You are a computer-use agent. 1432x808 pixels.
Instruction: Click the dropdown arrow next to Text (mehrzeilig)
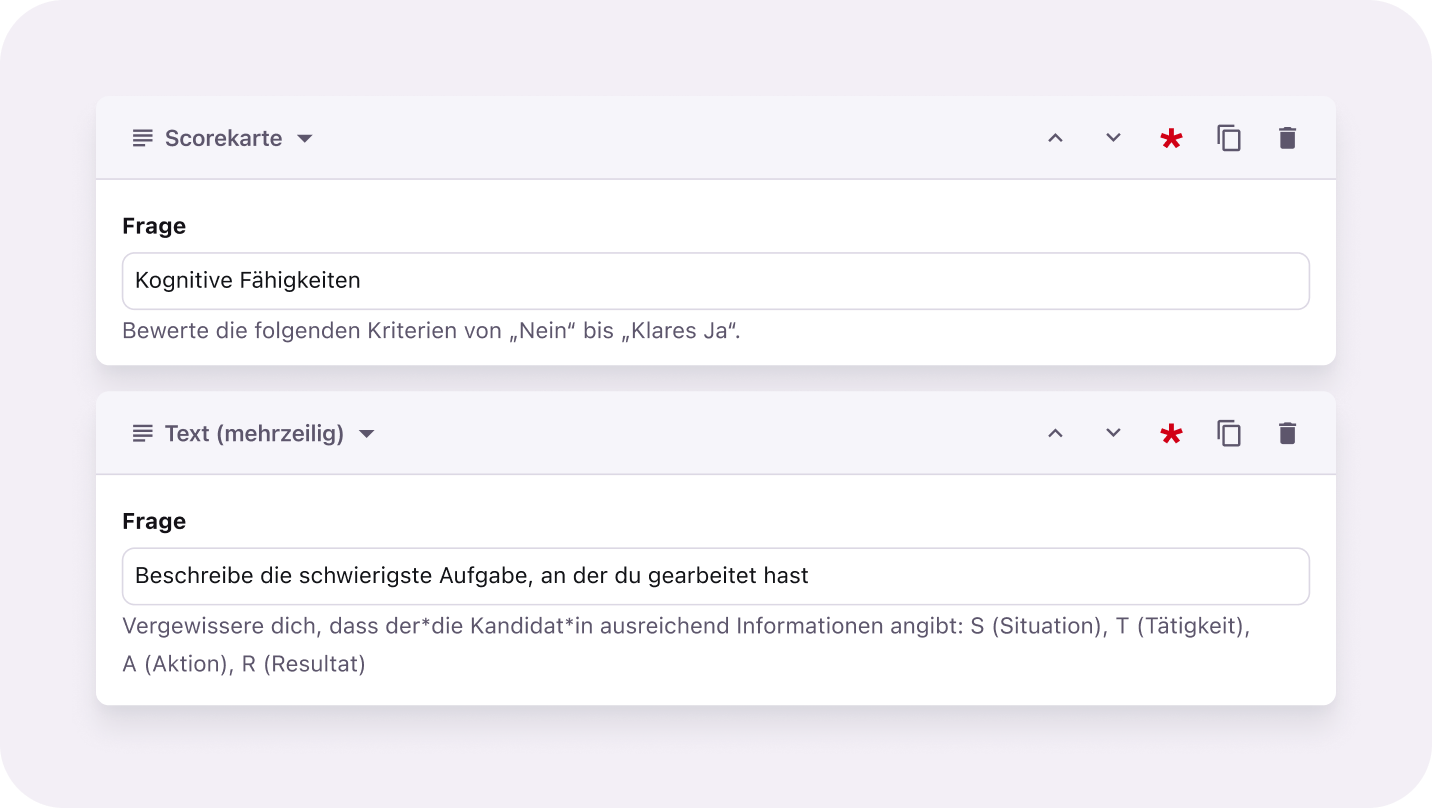[x=367, y=433]
